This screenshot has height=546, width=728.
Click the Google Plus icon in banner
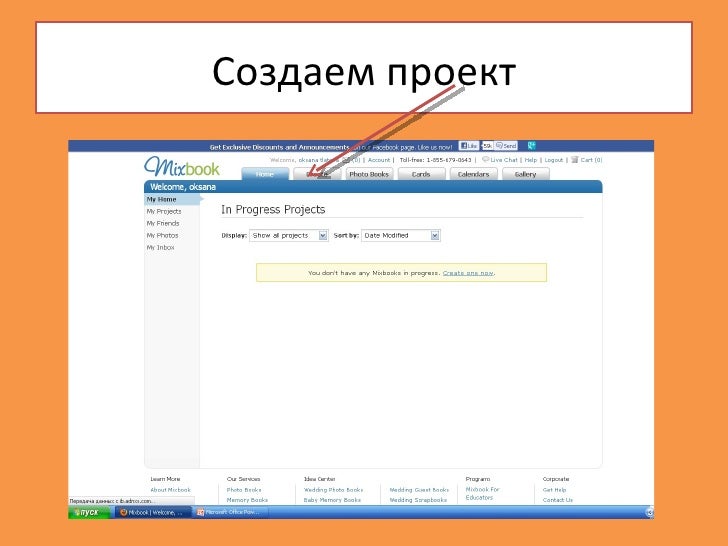532,146
